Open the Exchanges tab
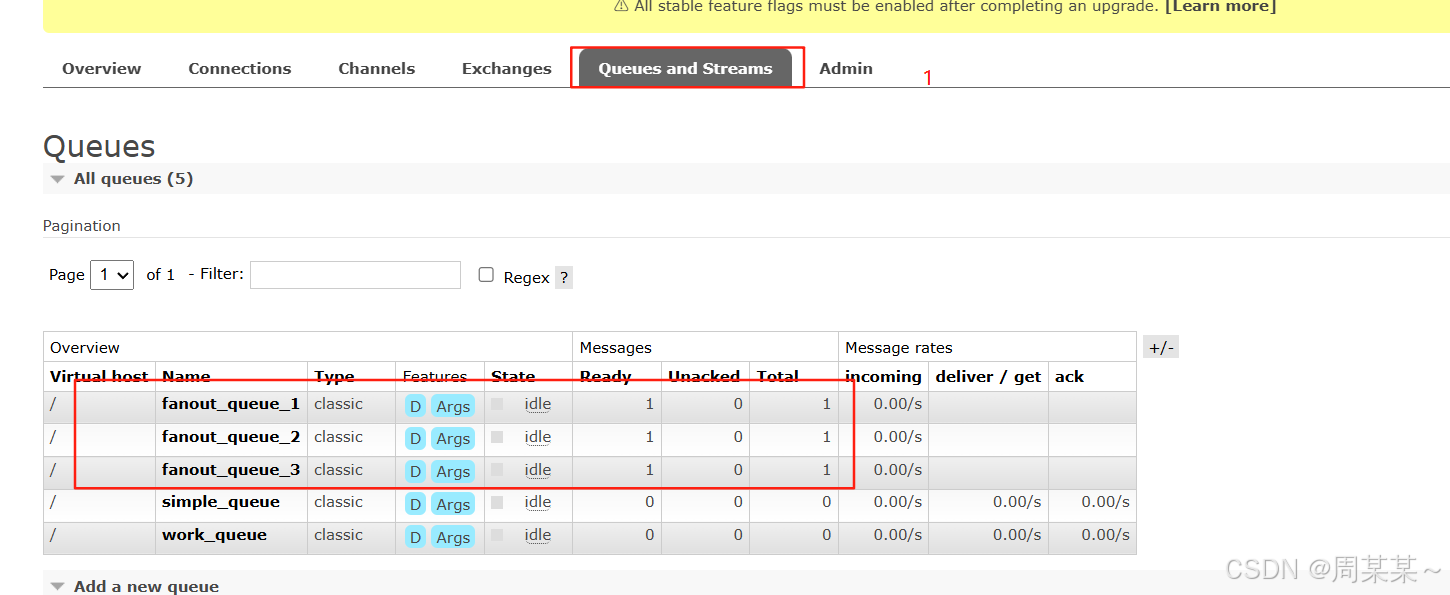The height and width of the screenshot is (595, 1450). pos(507,68)
